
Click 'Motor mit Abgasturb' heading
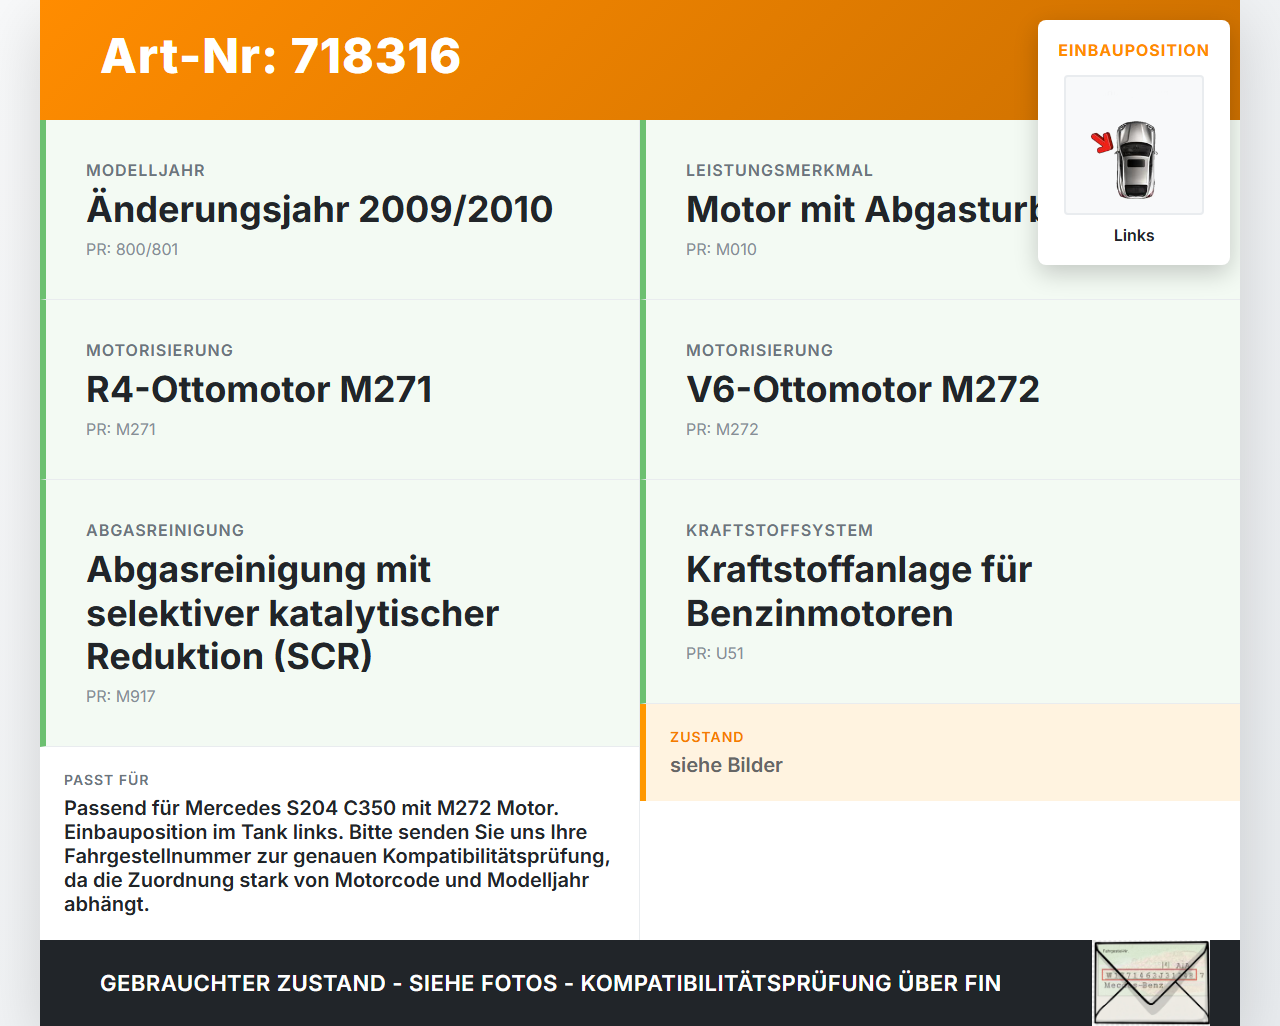(x=862, y=209)
